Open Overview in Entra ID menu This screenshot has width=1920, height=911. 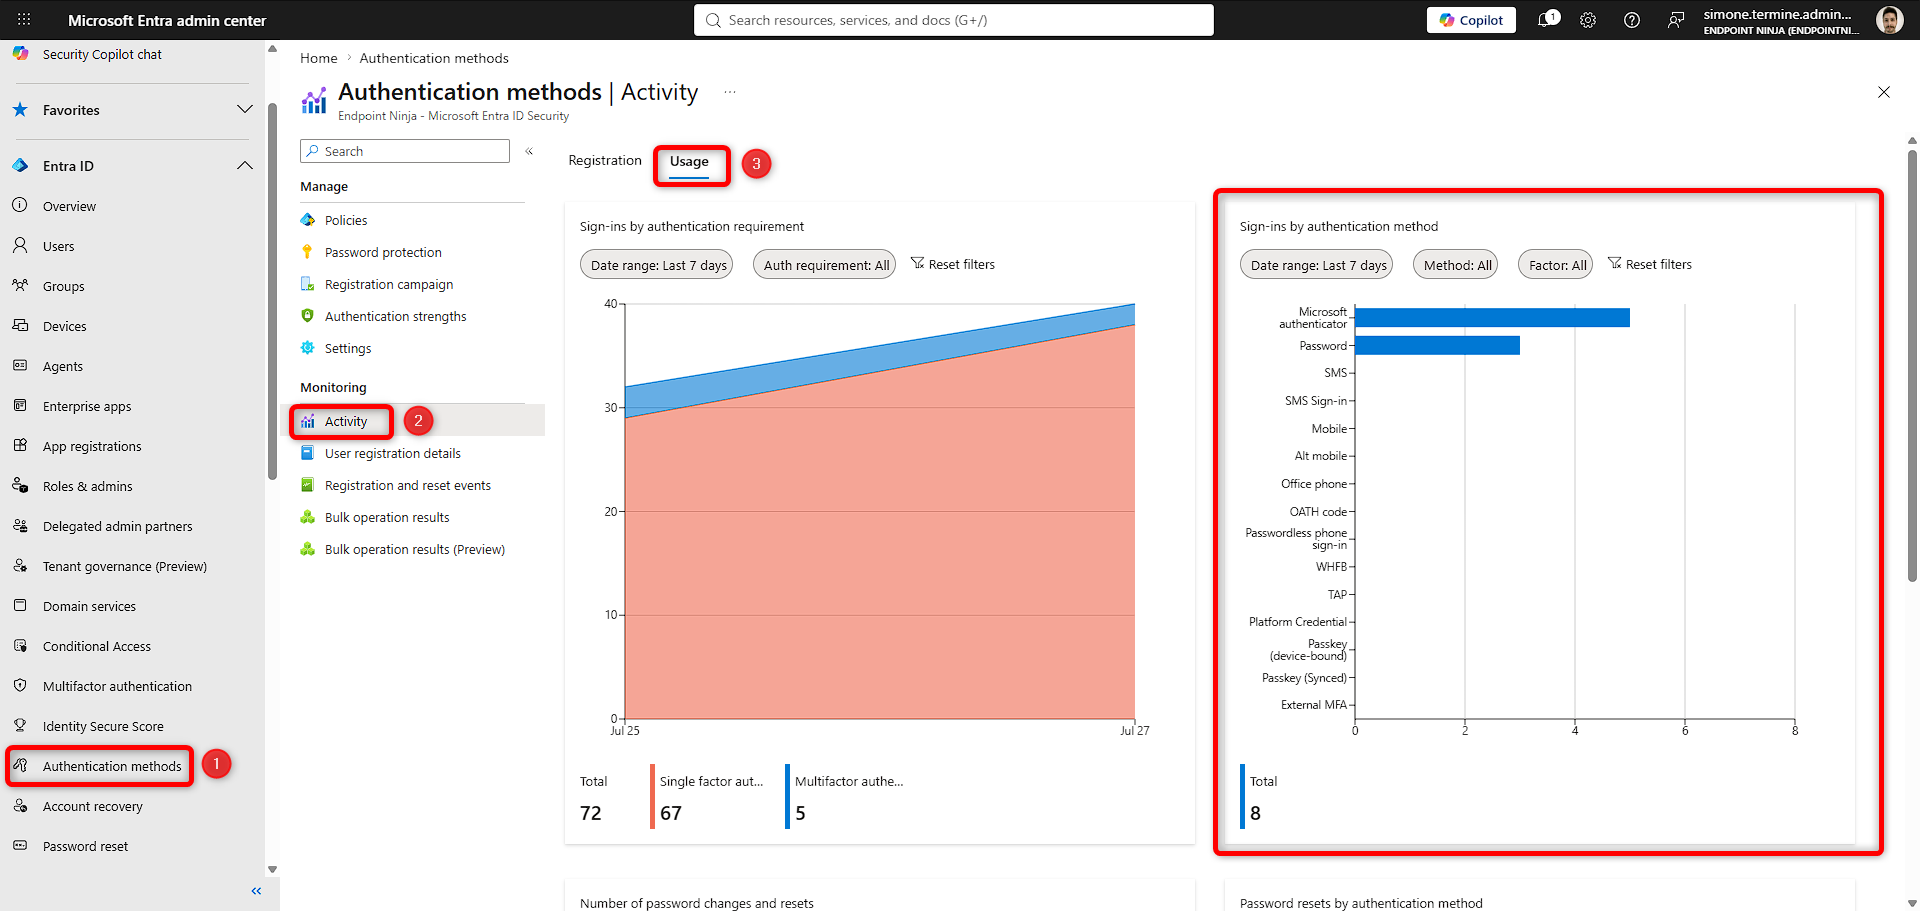point(69,206)
